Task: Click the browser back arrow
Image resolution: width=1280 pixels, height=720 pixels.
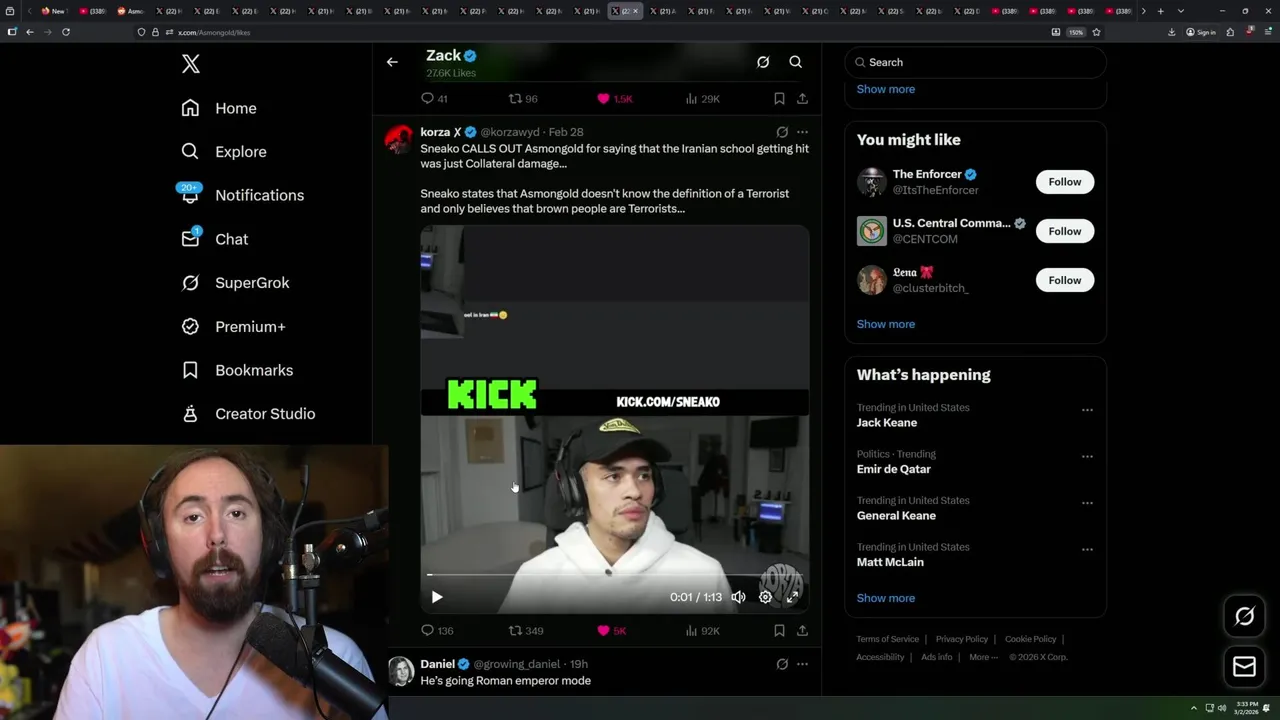Action: tap(30, 32)
